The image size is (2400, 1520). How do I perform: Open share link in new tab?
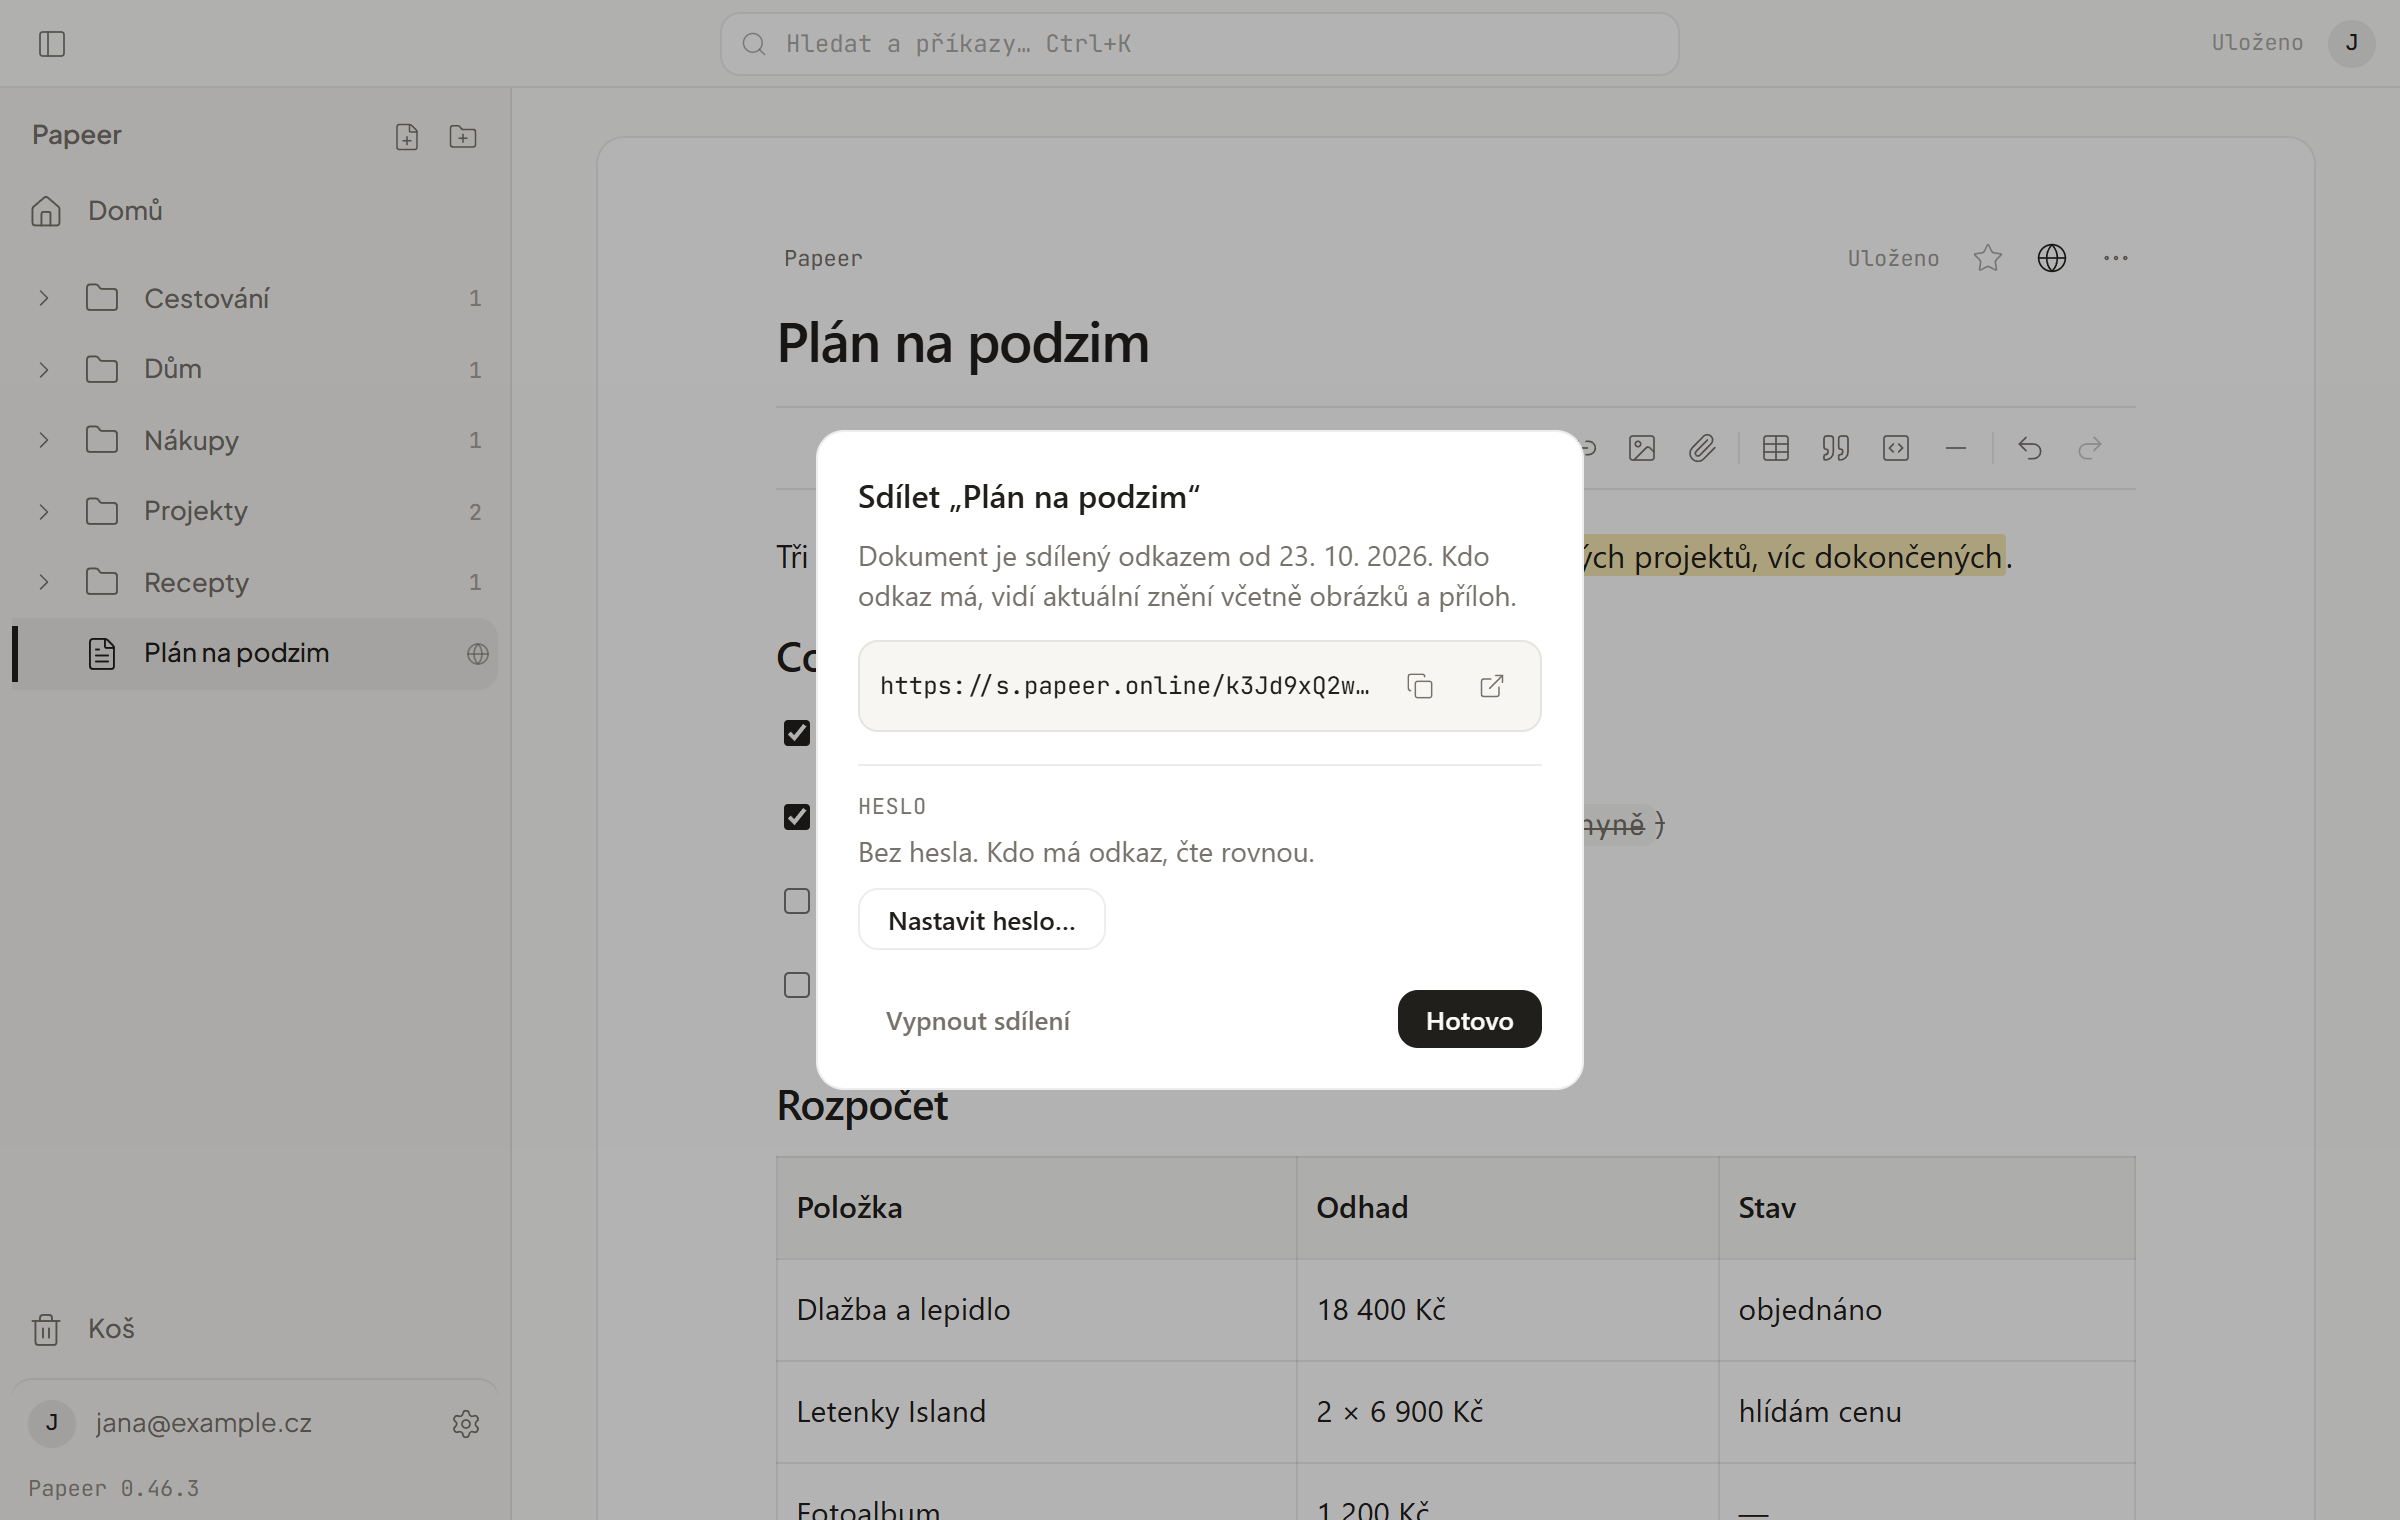coord(1492,686)
